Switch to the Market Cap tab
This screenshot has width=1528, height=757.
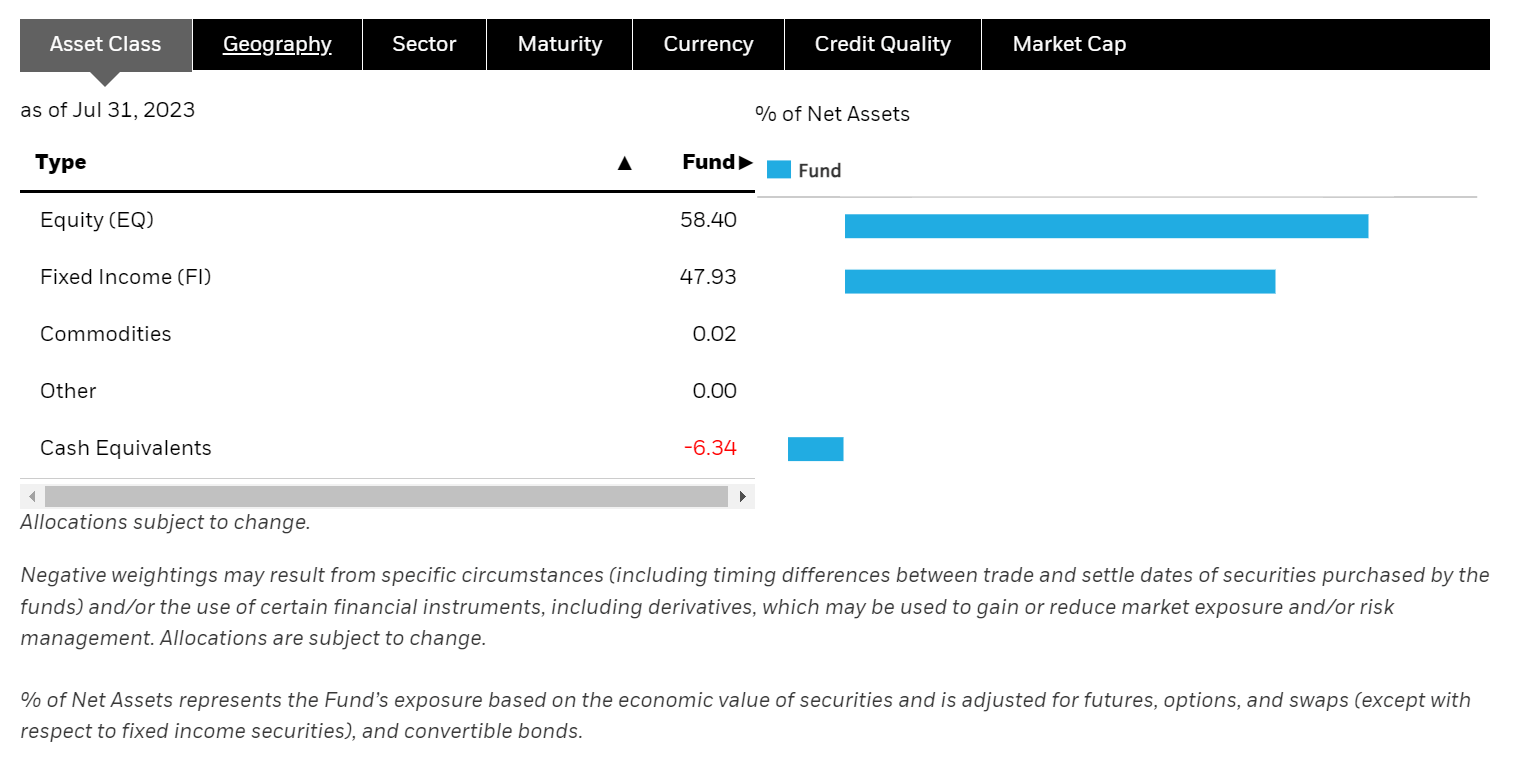coord(1069,44)
